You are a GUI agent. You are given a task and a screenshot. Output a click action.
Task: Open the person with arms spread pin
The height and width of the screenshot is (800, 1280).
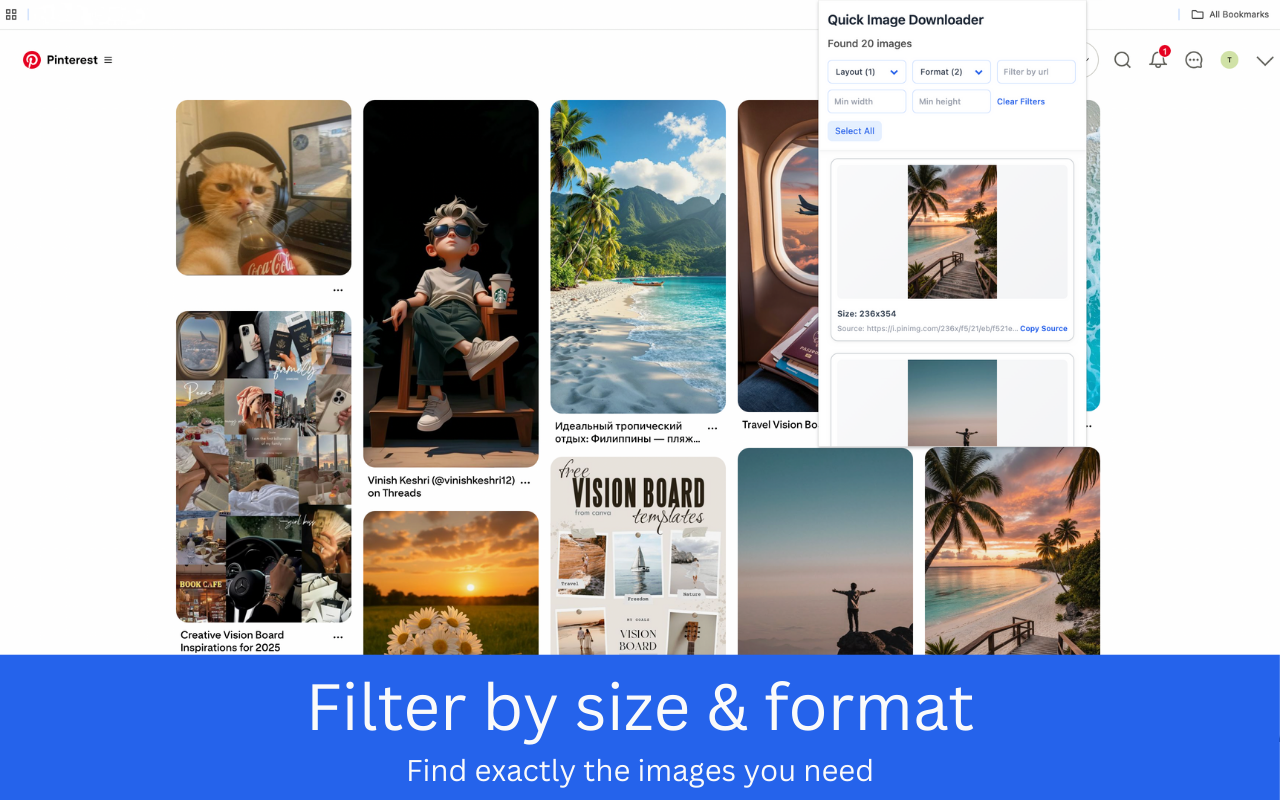click(x=825, y=552)
